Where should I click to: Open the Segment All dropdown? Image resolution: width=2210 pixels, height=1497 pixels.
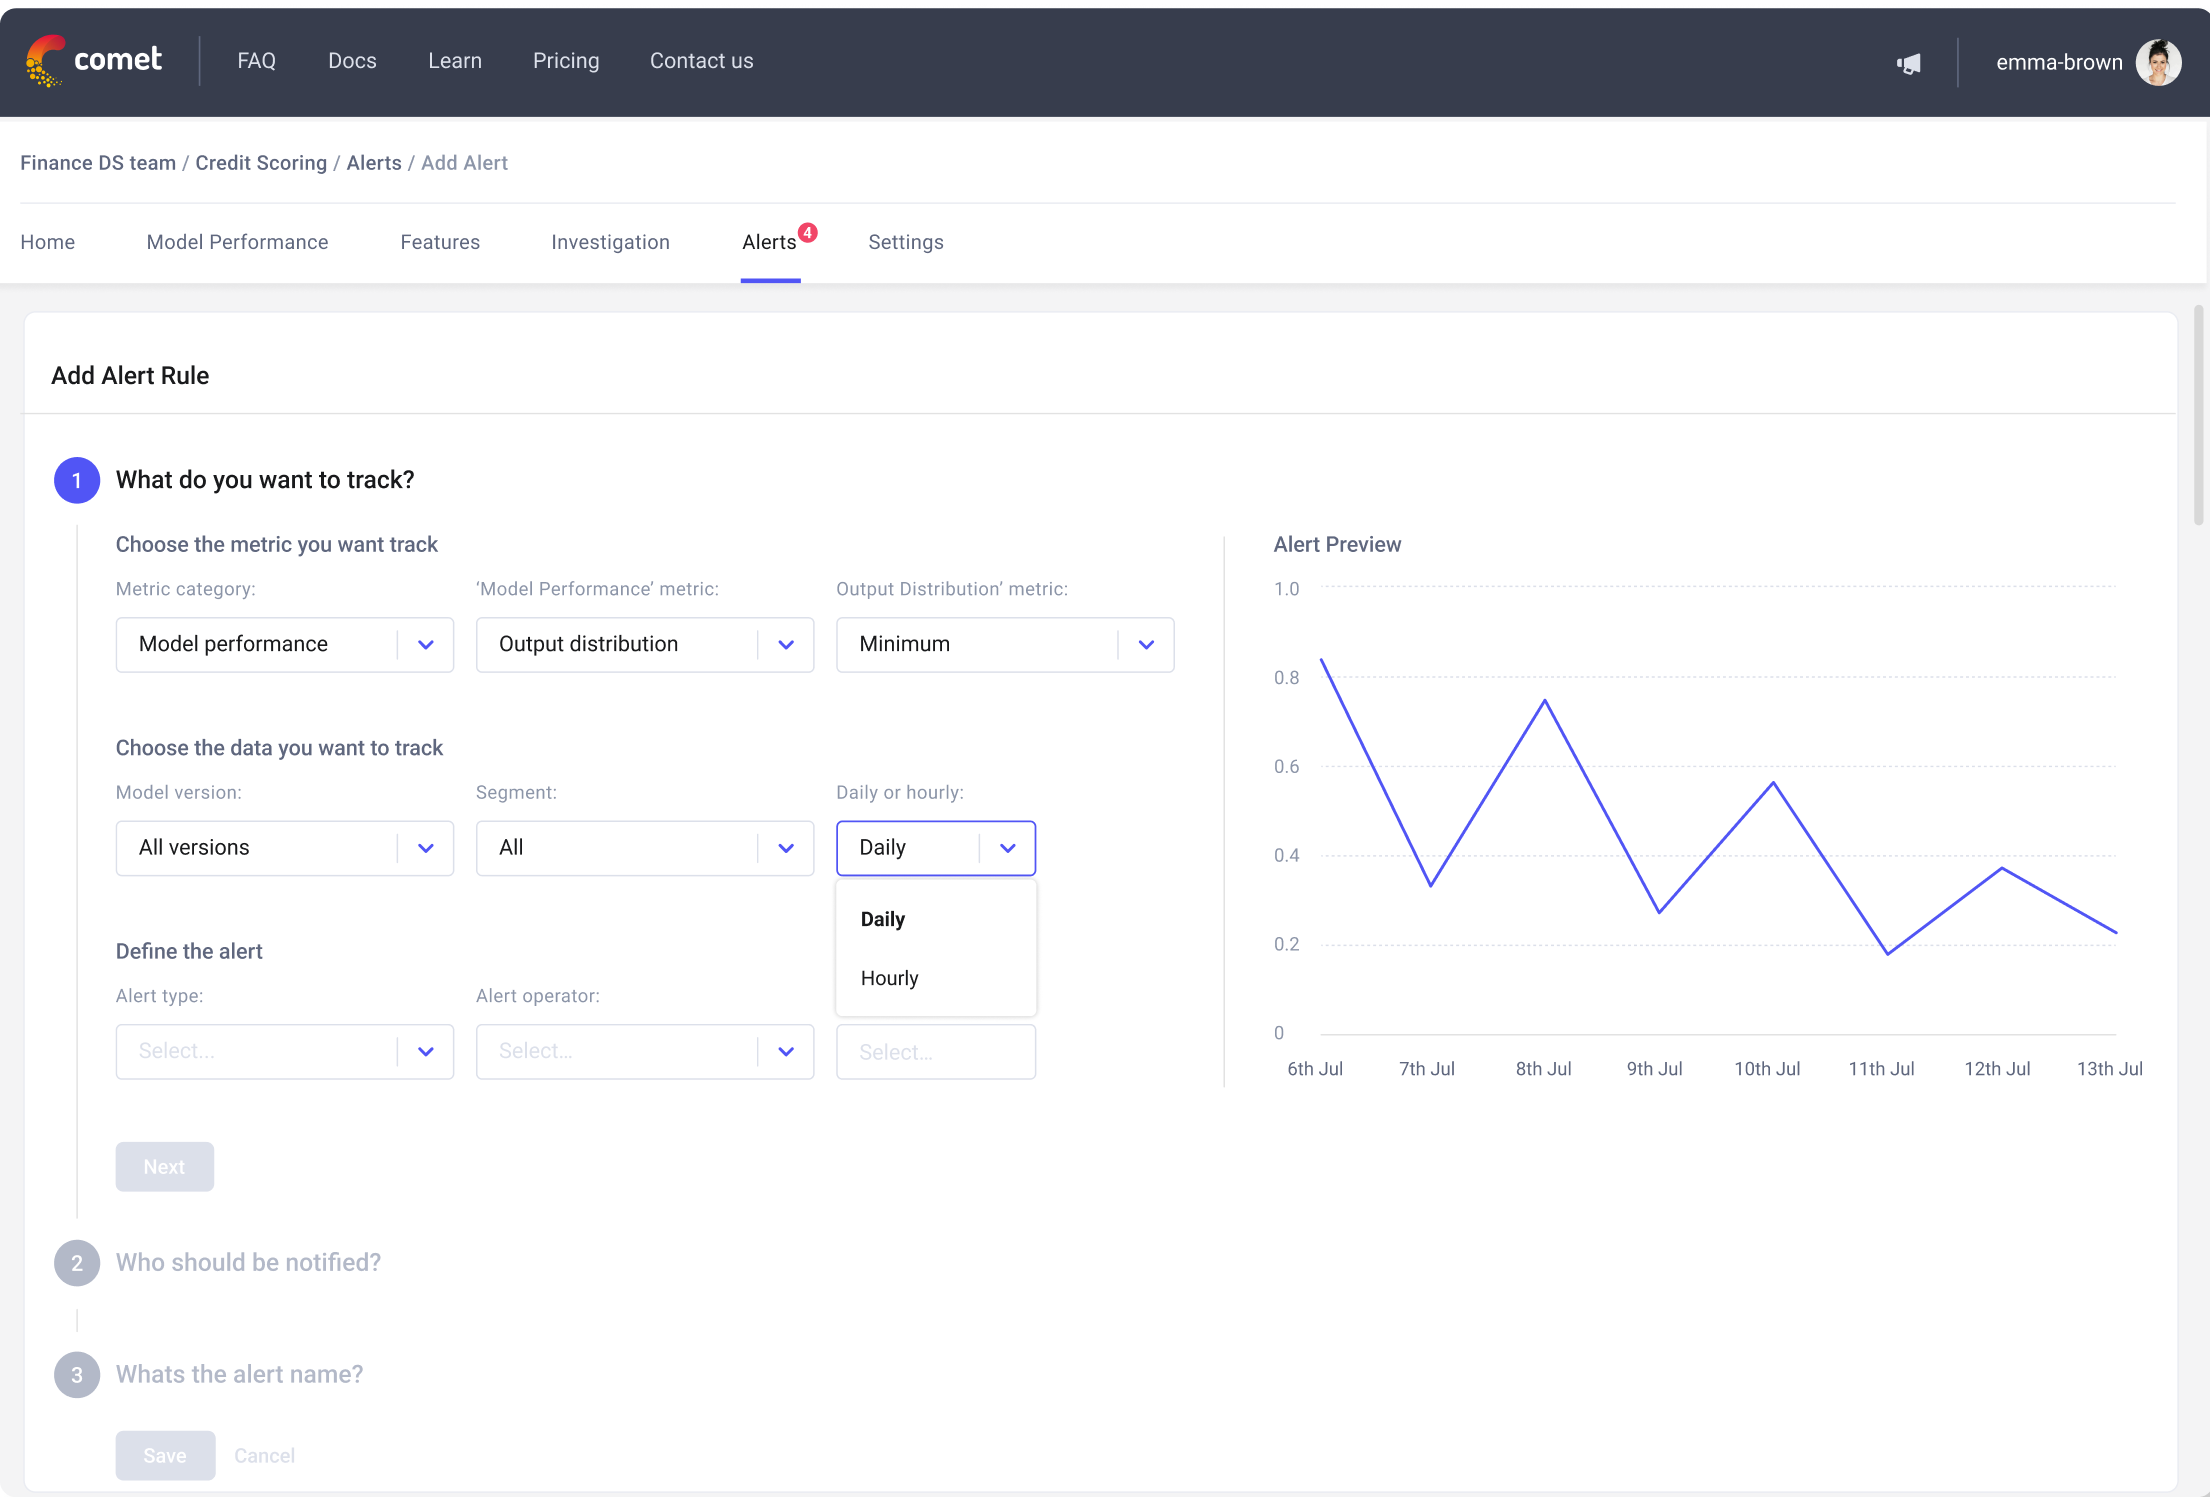click(x=645, y=848)
